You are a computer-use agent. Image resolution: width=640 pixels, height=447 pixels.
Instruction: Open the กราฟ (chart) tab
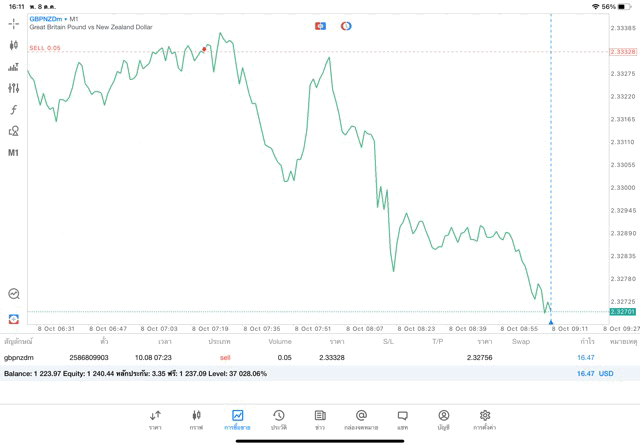(196, 419)
